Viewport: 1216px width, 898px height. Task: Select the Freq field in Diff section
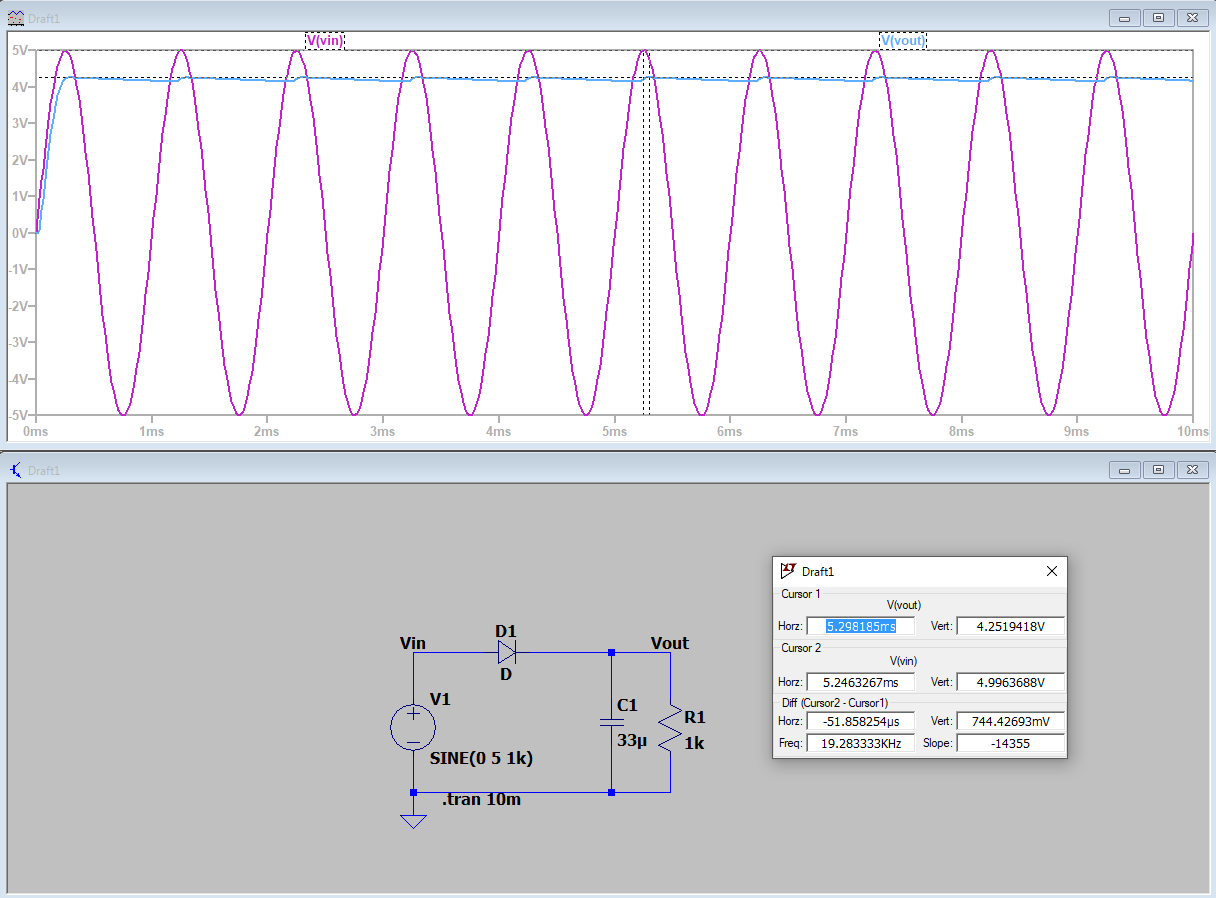click(x=860, y=743)
